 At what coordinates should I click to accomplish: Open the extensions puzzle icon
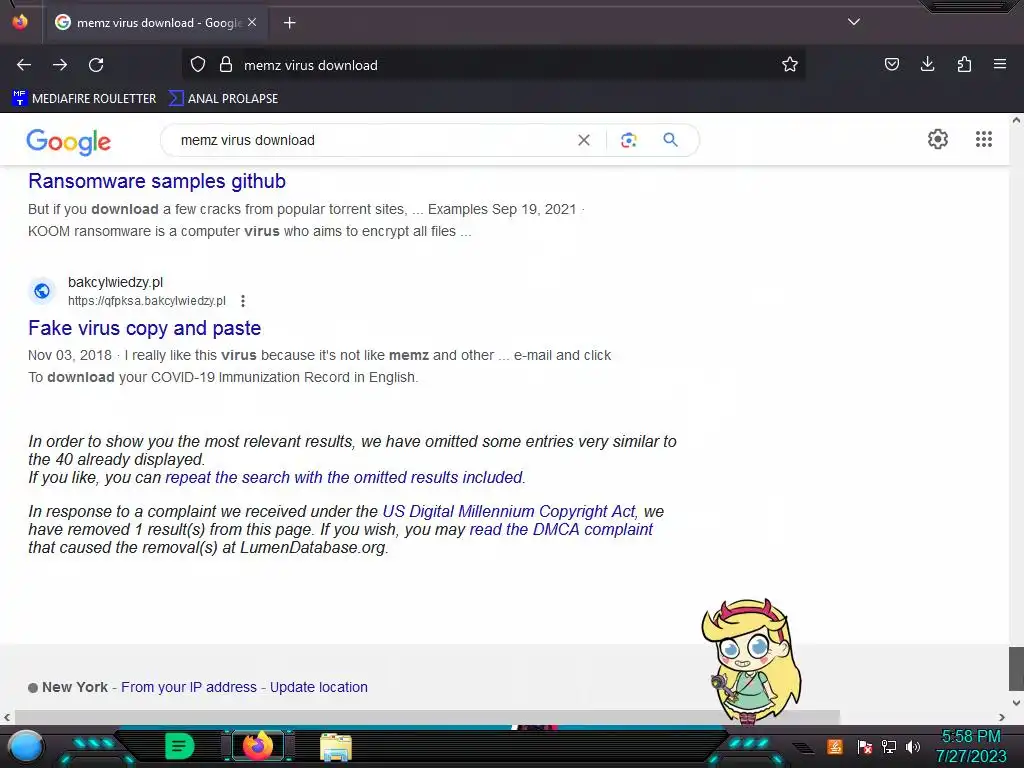point(964,65)
